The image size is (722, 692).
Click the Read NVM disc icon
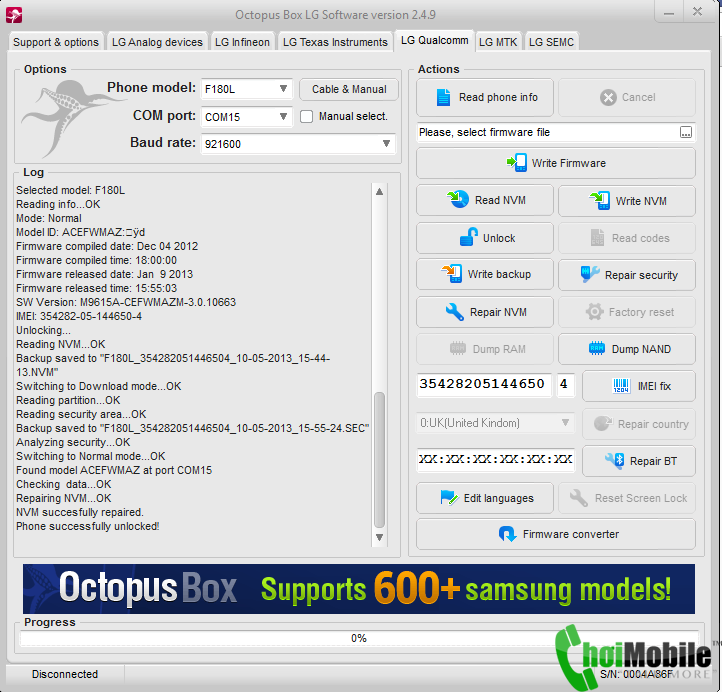[458, 199]
